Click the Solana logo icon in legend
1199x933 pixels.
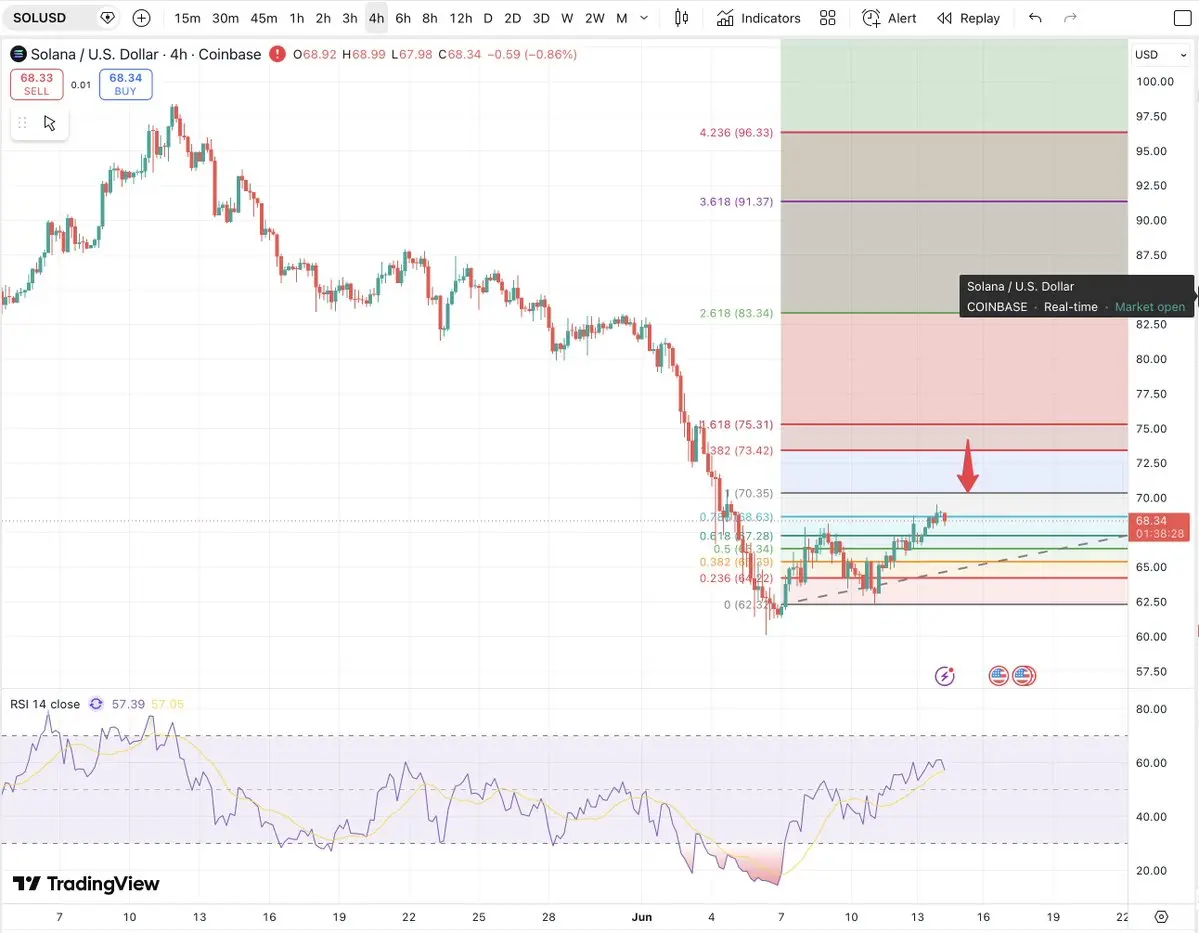tap(18, 54)
